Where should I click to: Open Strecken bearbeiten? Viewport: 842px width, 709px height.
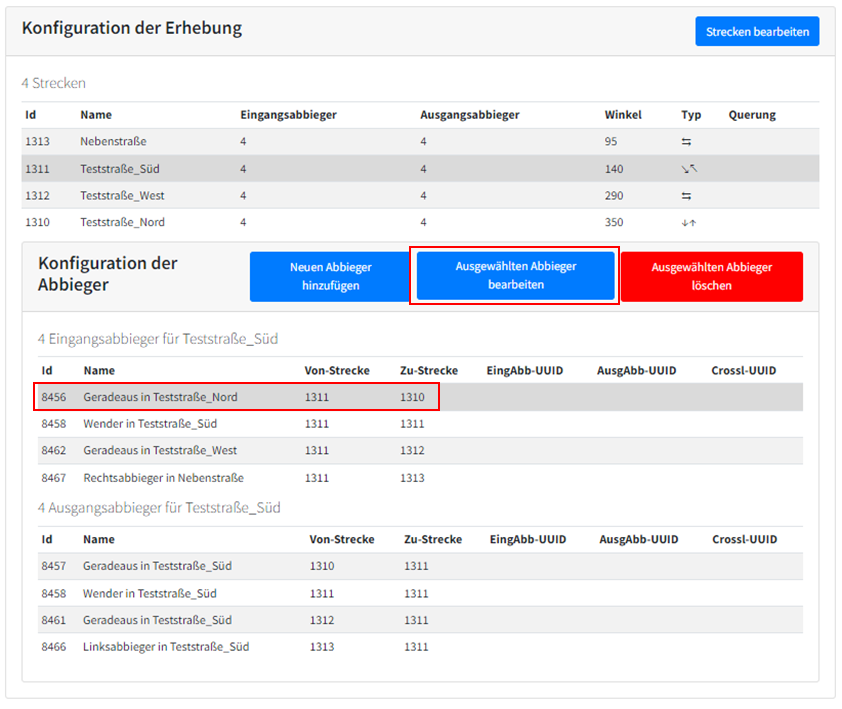pyautogui.click(x=757, y=31)
